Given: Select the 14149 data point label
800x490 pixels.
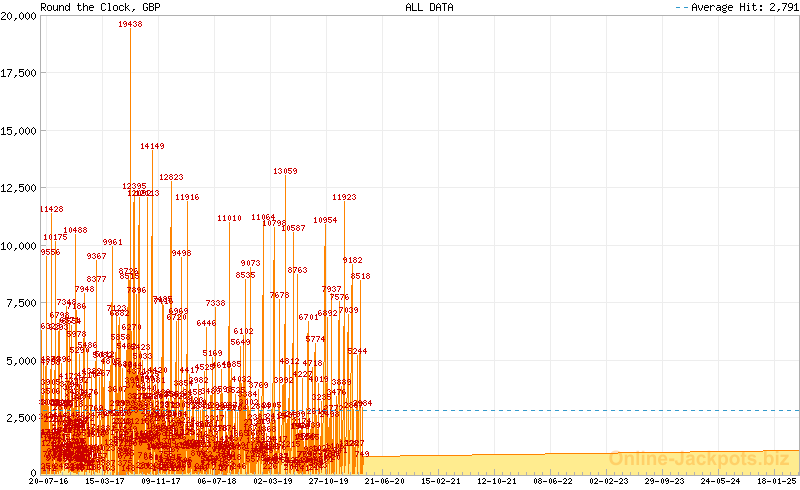Looking at the screenshot, I should click(x=152, y=146).
